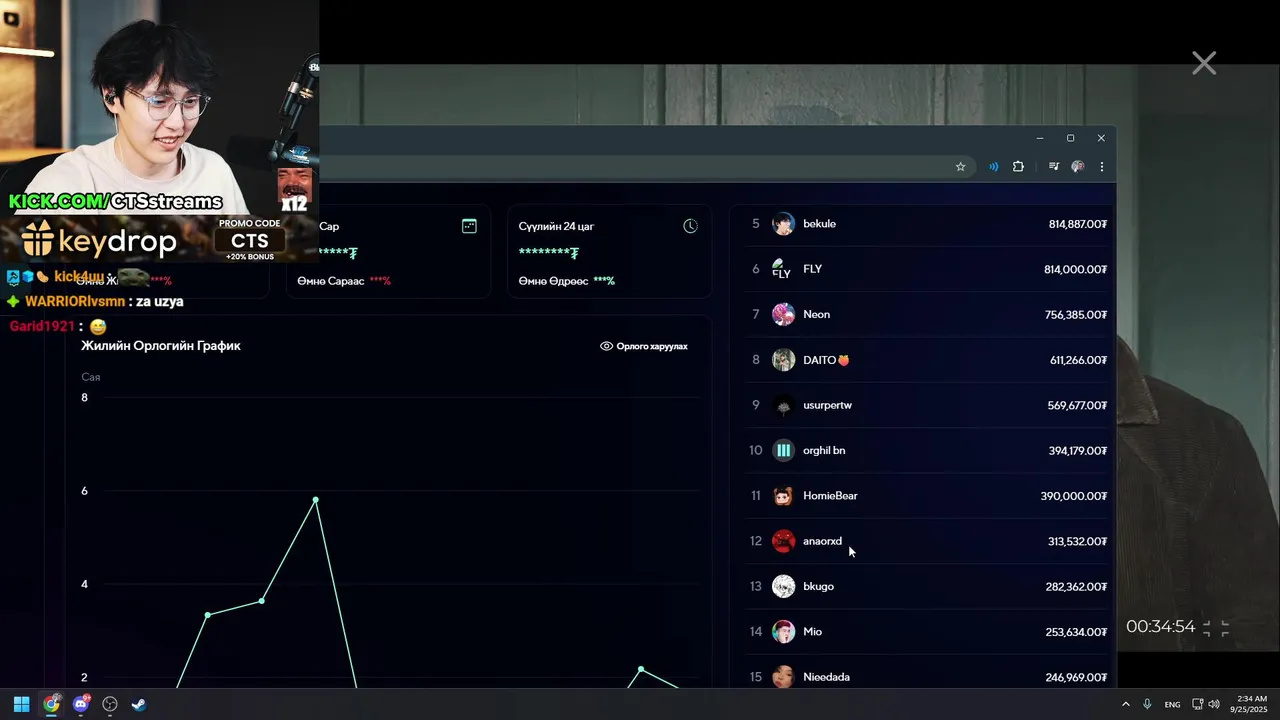Toggle Орлого харуулах income visibility
Image resolution: width=1280 pixels, height=720 pixels.
[644, 346]
